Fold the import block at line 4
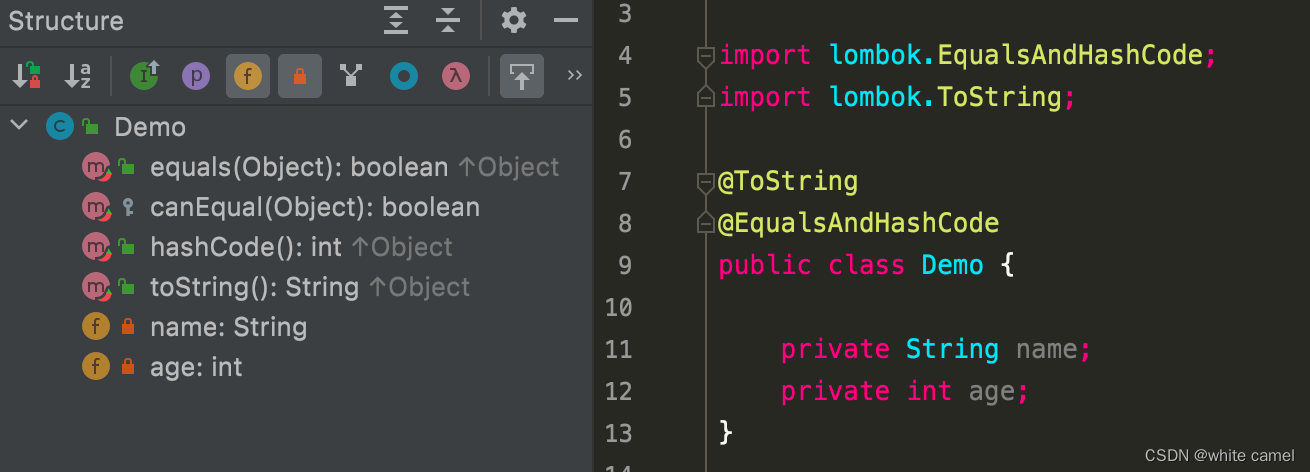 705,56
